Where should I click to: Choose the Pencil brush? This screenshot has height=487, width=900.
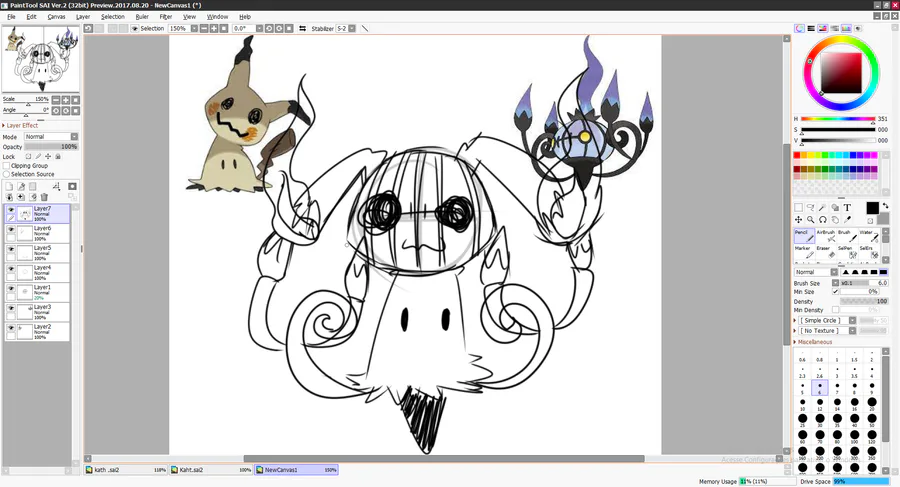(x=805, y=236)
